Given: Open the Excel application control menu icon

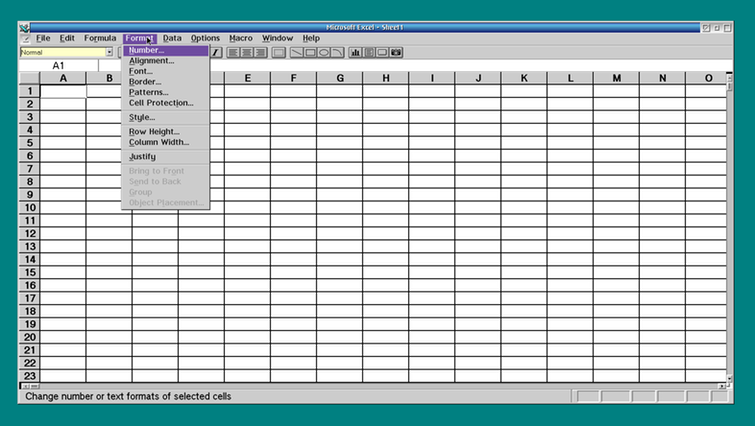Looking at the screenshot, I should pyautogui.click(x=25, y=28).
